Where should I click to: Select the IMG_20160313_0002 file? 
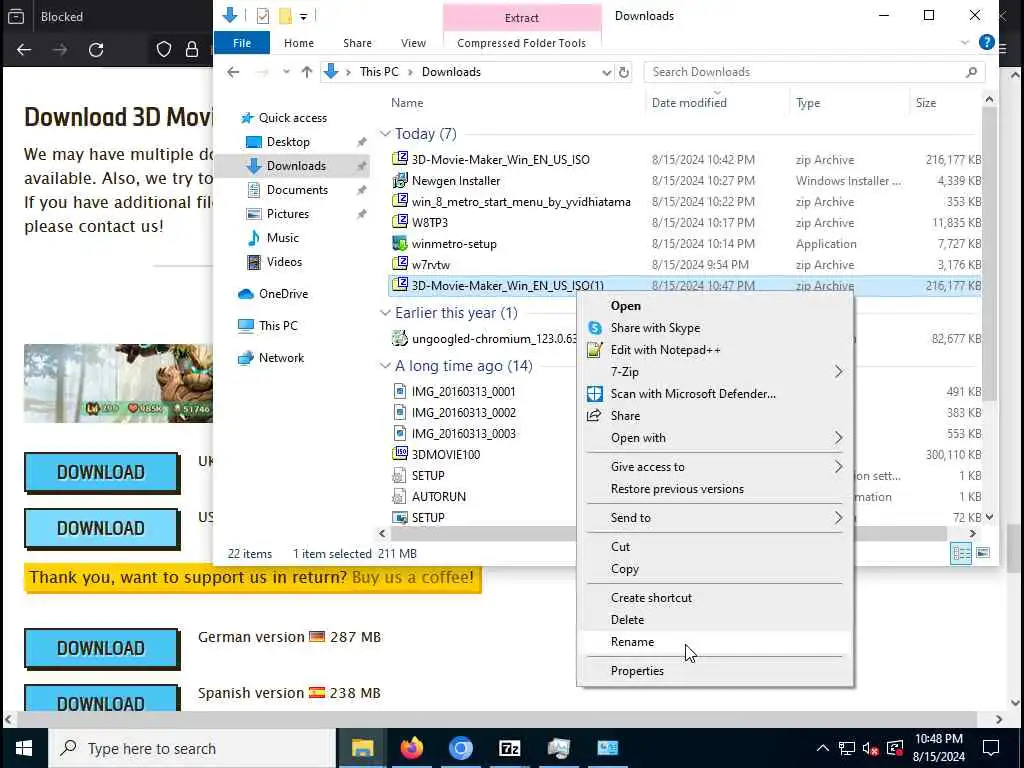[463, 413]
